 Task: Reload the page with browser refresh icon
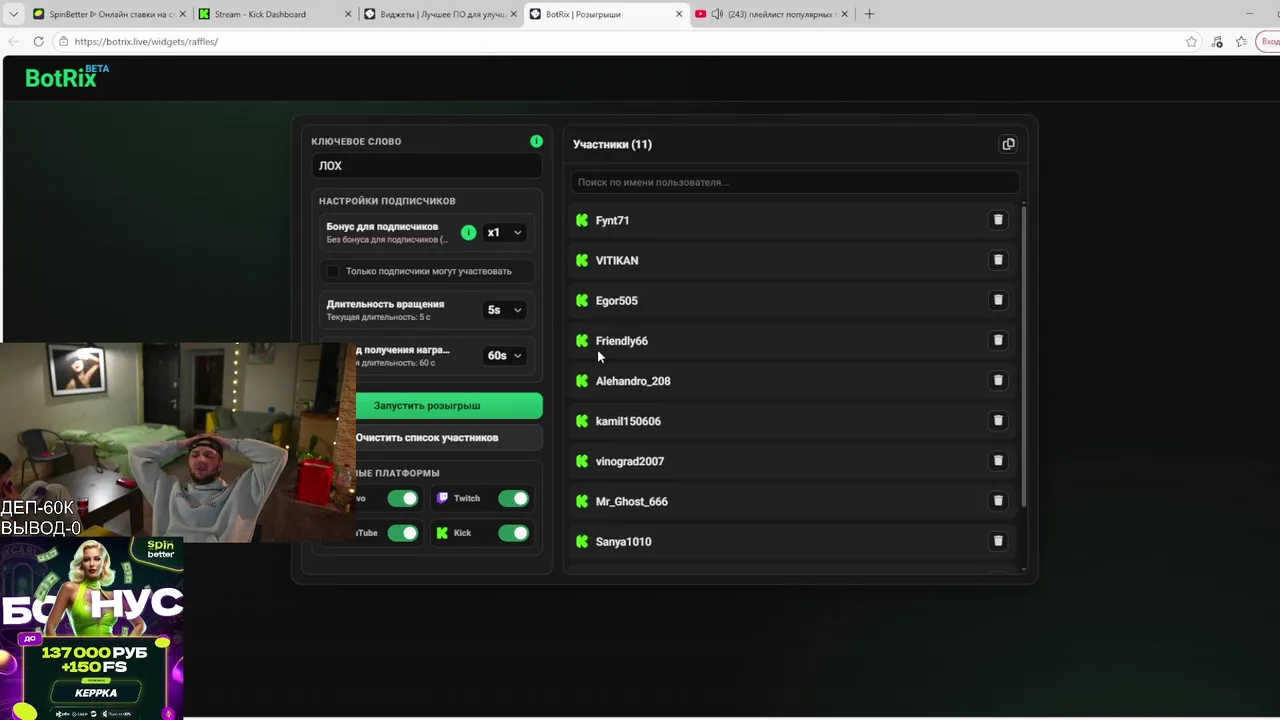click(x=38, y=41)
